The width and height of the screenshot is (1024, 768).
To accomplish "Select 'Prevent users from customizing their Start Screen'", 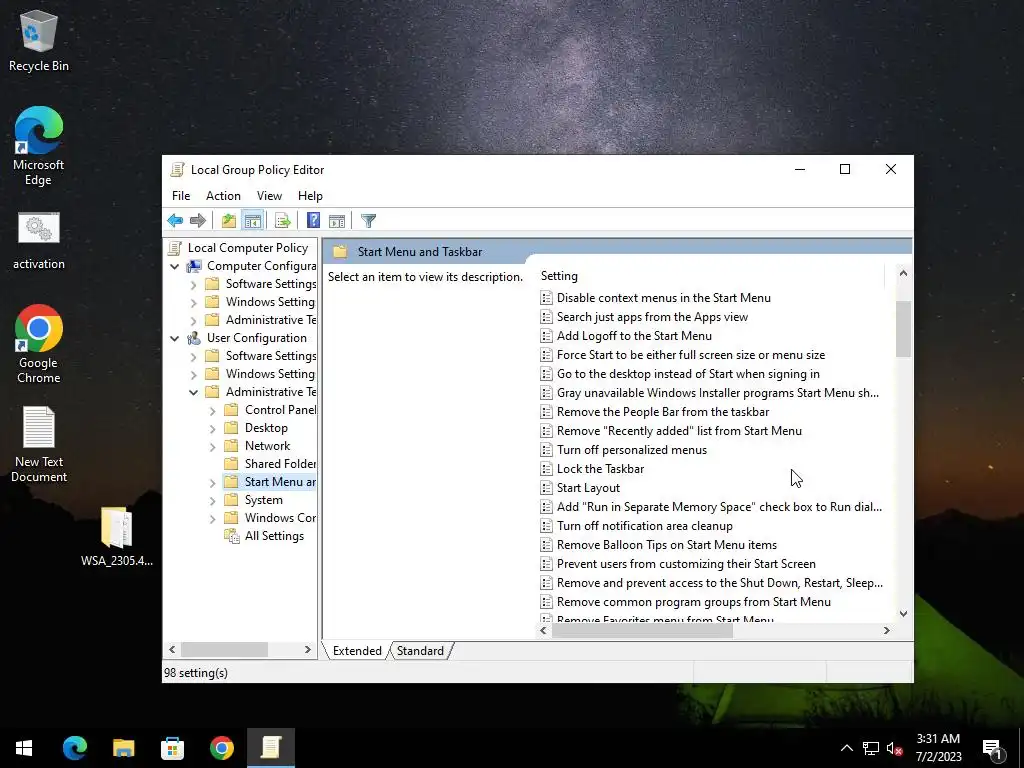I will 686,564.
